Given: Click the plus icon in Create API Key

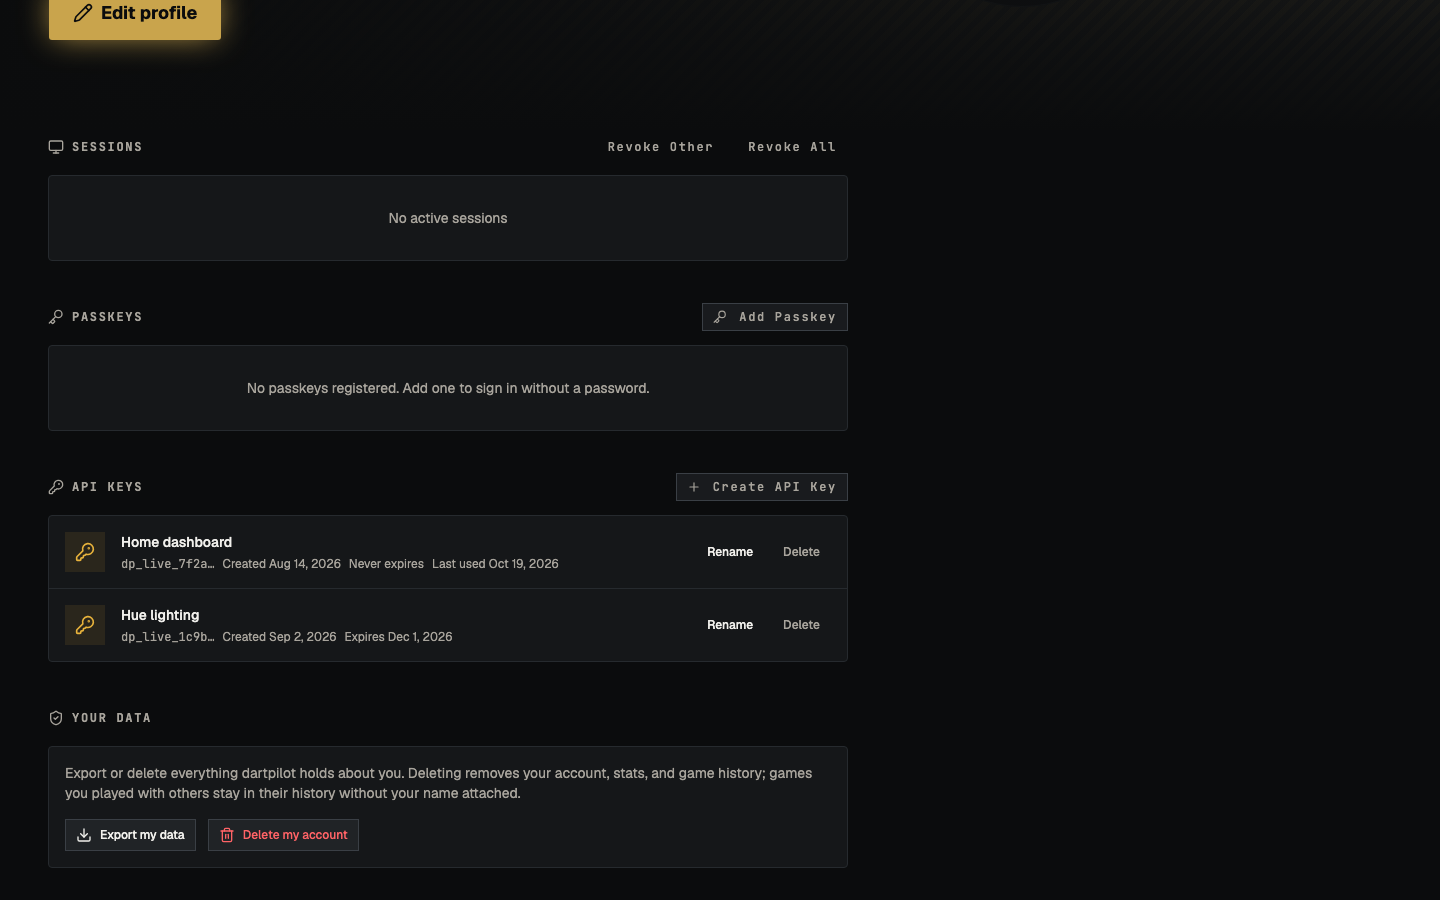Looking at the screenshot, I should tap(694, 487).
